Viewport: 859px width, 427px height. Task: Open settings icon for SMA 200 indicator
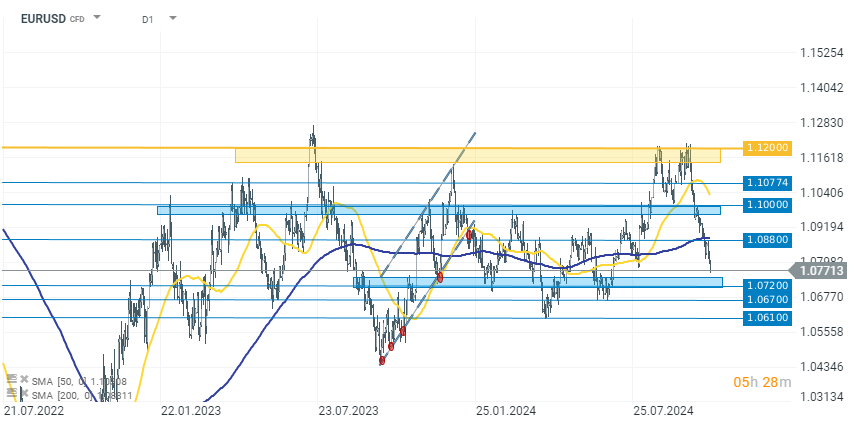click(12, 392)
